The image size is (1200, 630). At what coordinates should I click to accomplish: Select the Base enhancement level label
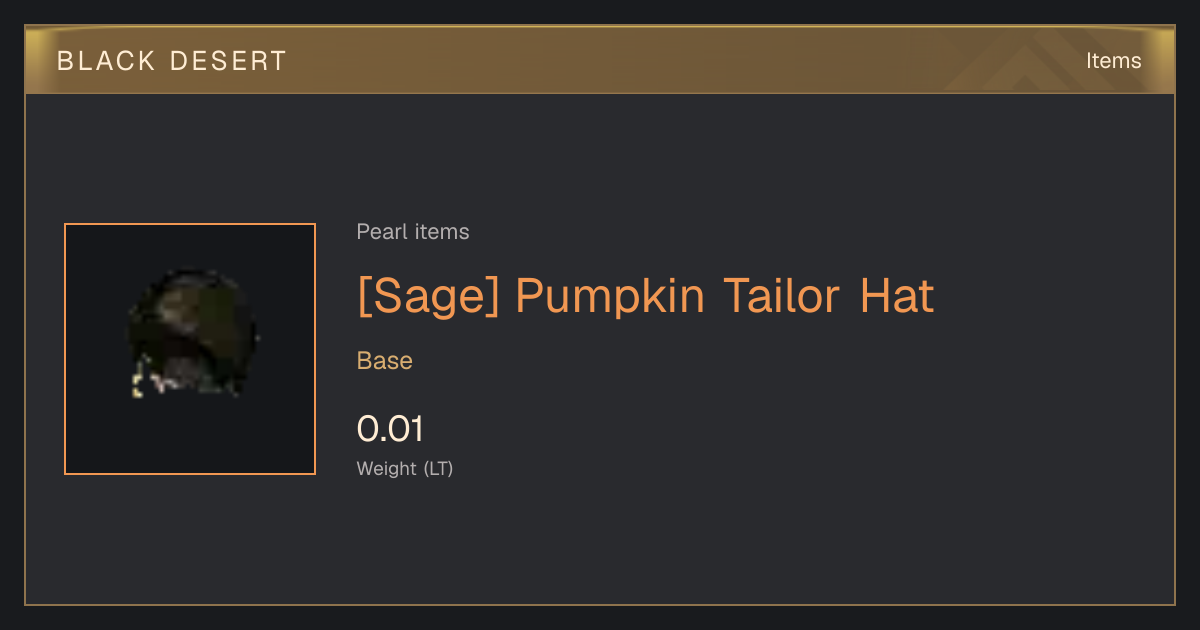[385, 361]
